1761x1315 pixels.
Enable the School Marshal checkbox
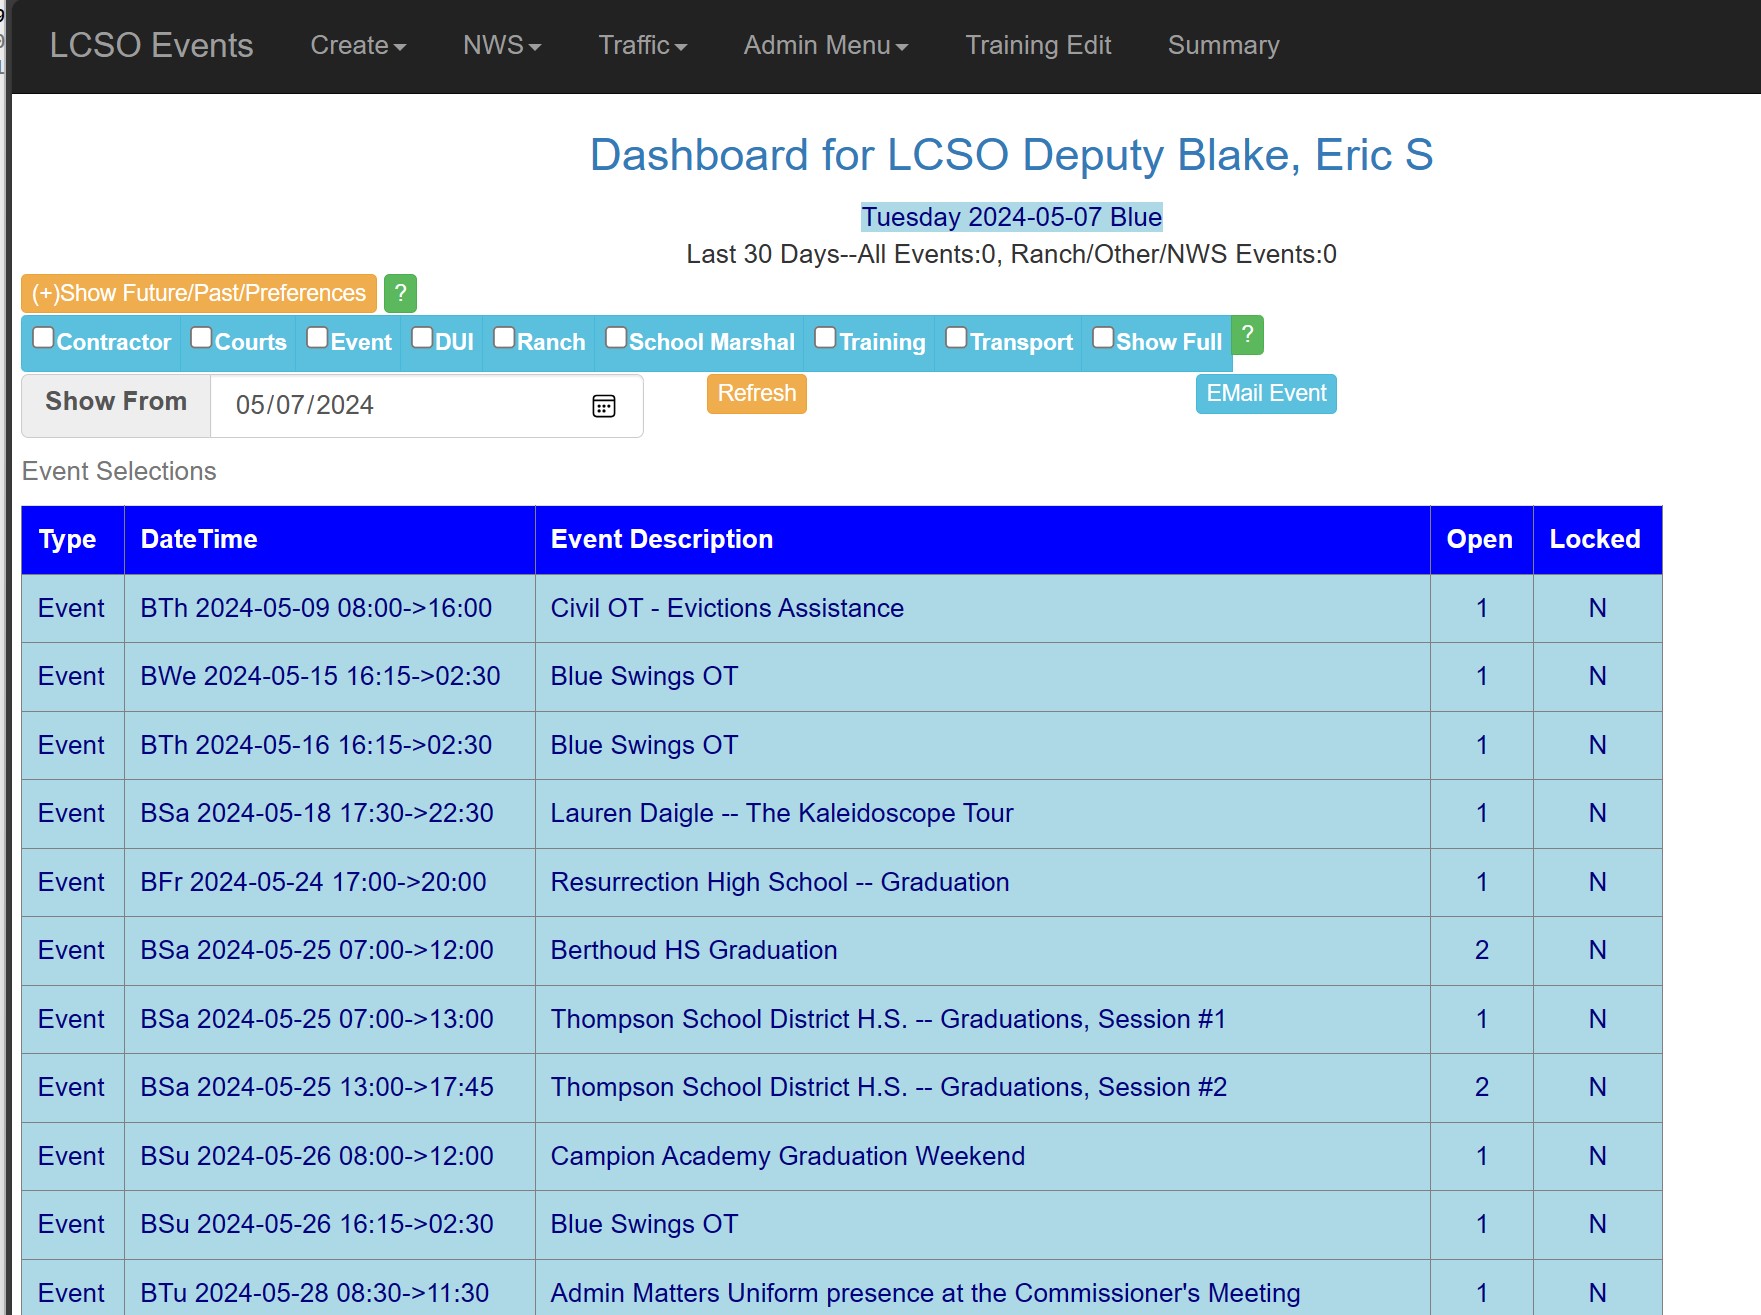pyautogui.click(x=616, y=338)
